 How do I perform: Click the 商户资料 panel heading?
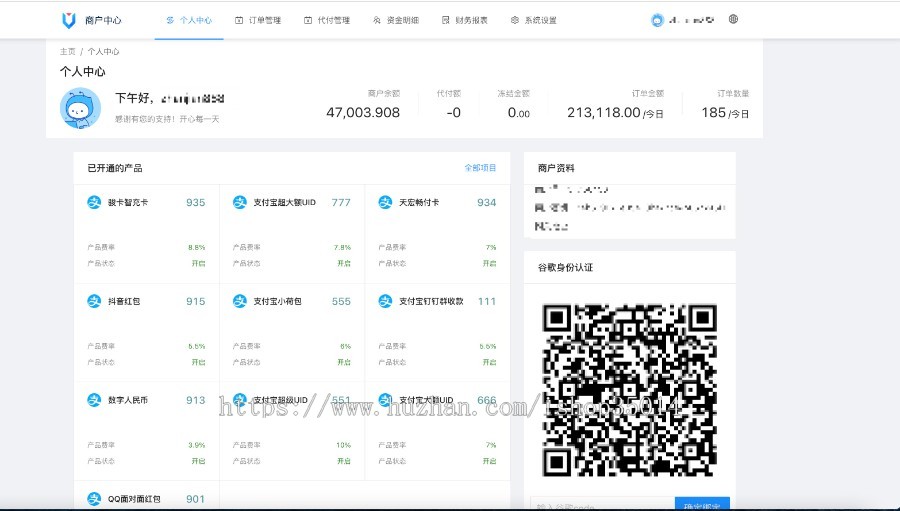tap(556, 168)
